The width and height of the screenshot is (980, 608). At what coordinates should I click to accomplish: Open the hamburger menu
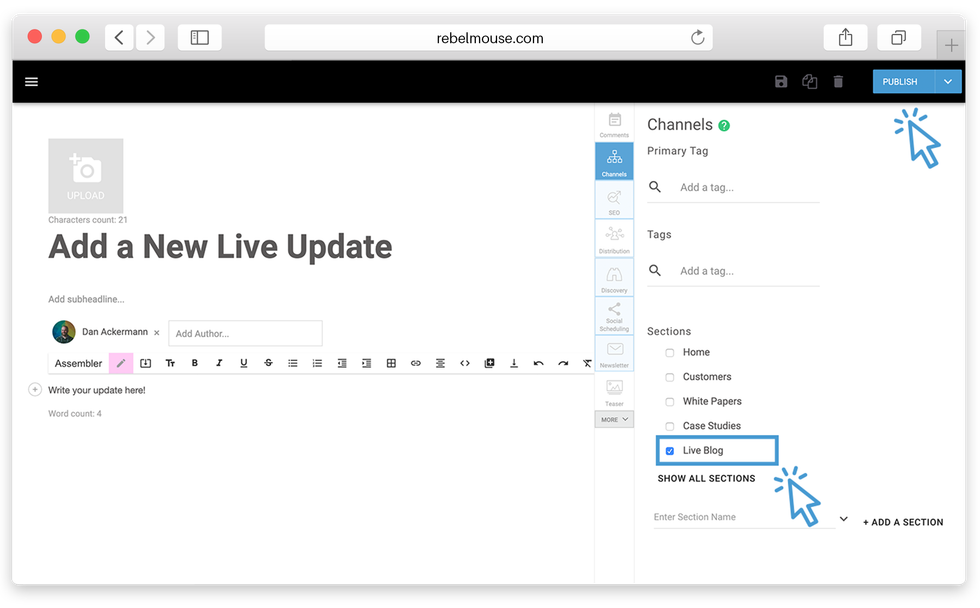(x=31, y=82)
